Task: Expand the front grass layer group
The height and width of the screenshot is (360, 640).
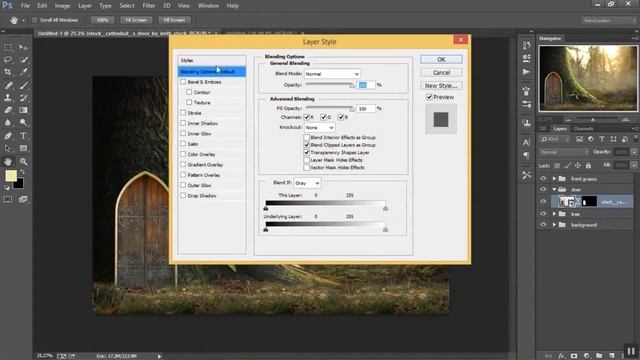Action: 554,179
